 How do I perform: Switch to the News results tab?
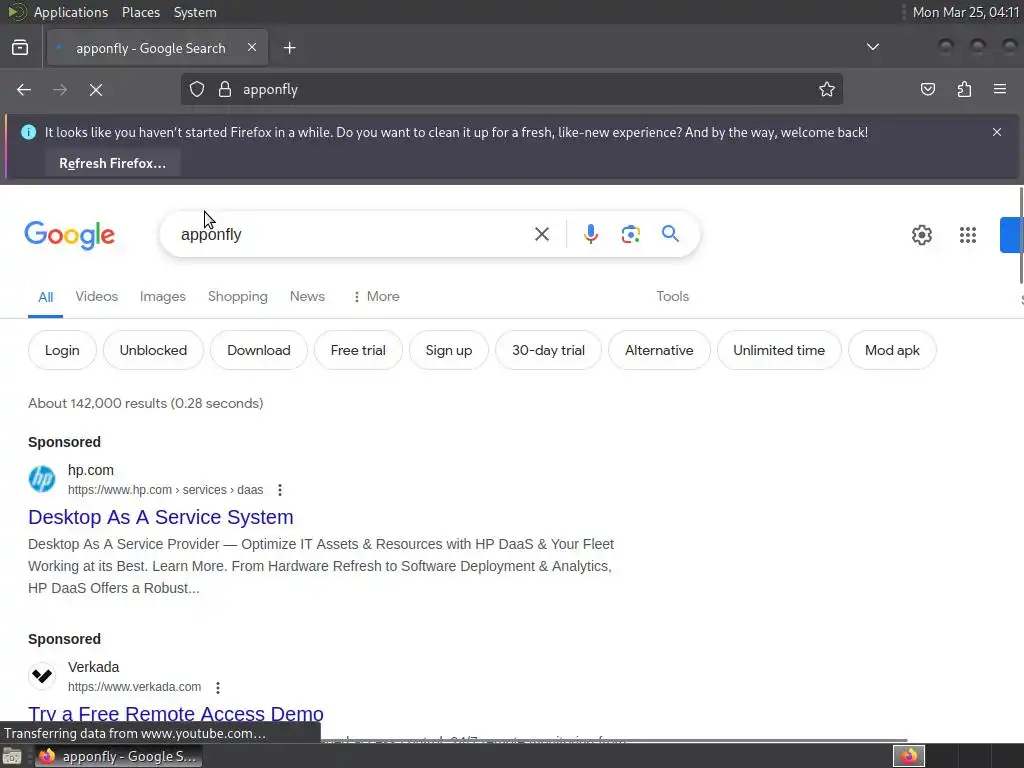click(307, 296)
